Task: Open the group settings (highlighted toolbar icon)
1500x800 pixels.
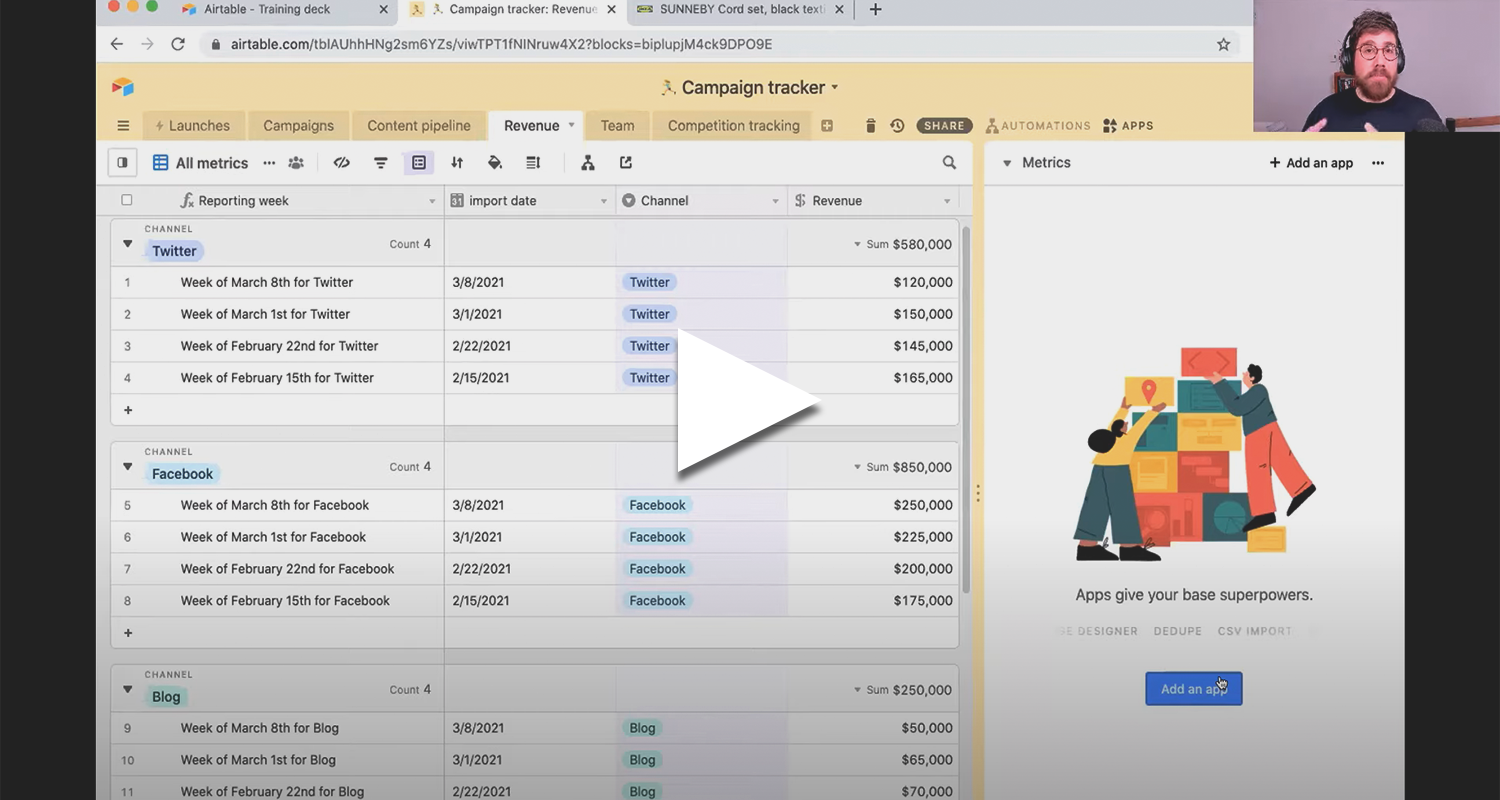Action: (418, 162)
